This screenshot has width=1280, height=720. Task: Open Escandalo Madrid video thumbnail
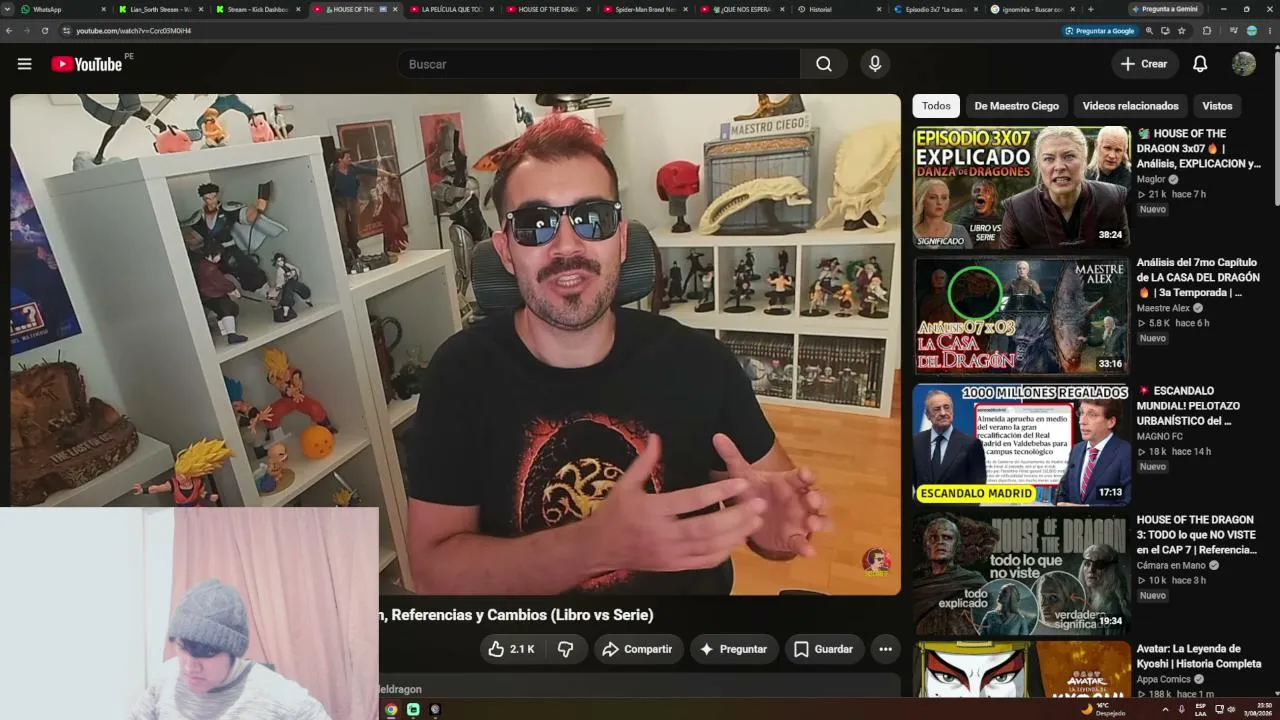click(1021, 444)
